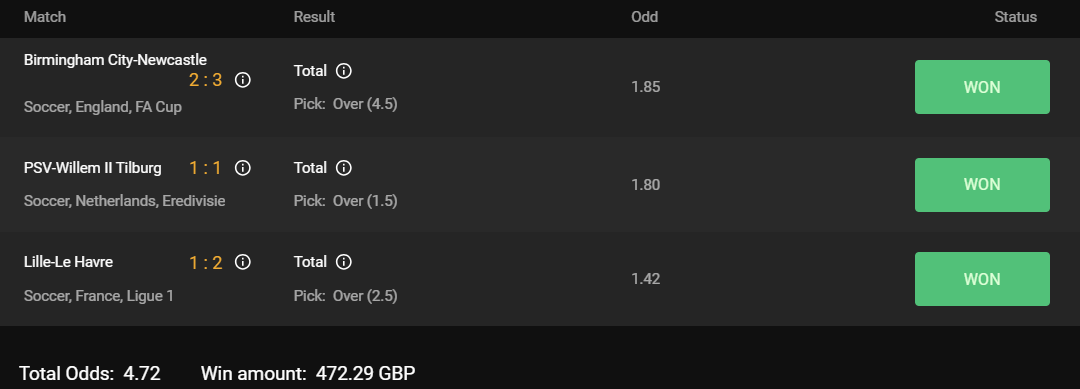Open the PSV-Willem II Tilburg match
The width and height of the screenshot is (1080, 389).
[x=92, y=168]
